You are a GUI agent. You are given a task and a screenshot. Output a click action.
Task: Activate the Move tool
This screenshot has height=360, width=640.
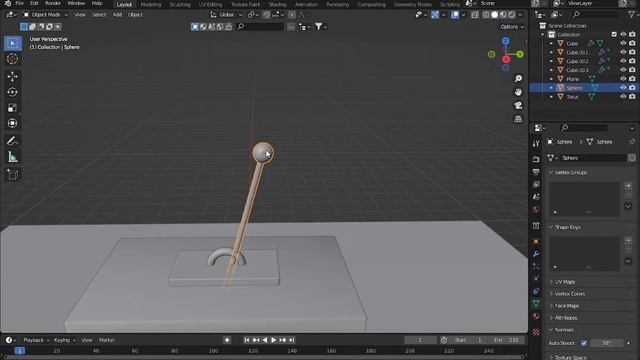click(12, 76)
